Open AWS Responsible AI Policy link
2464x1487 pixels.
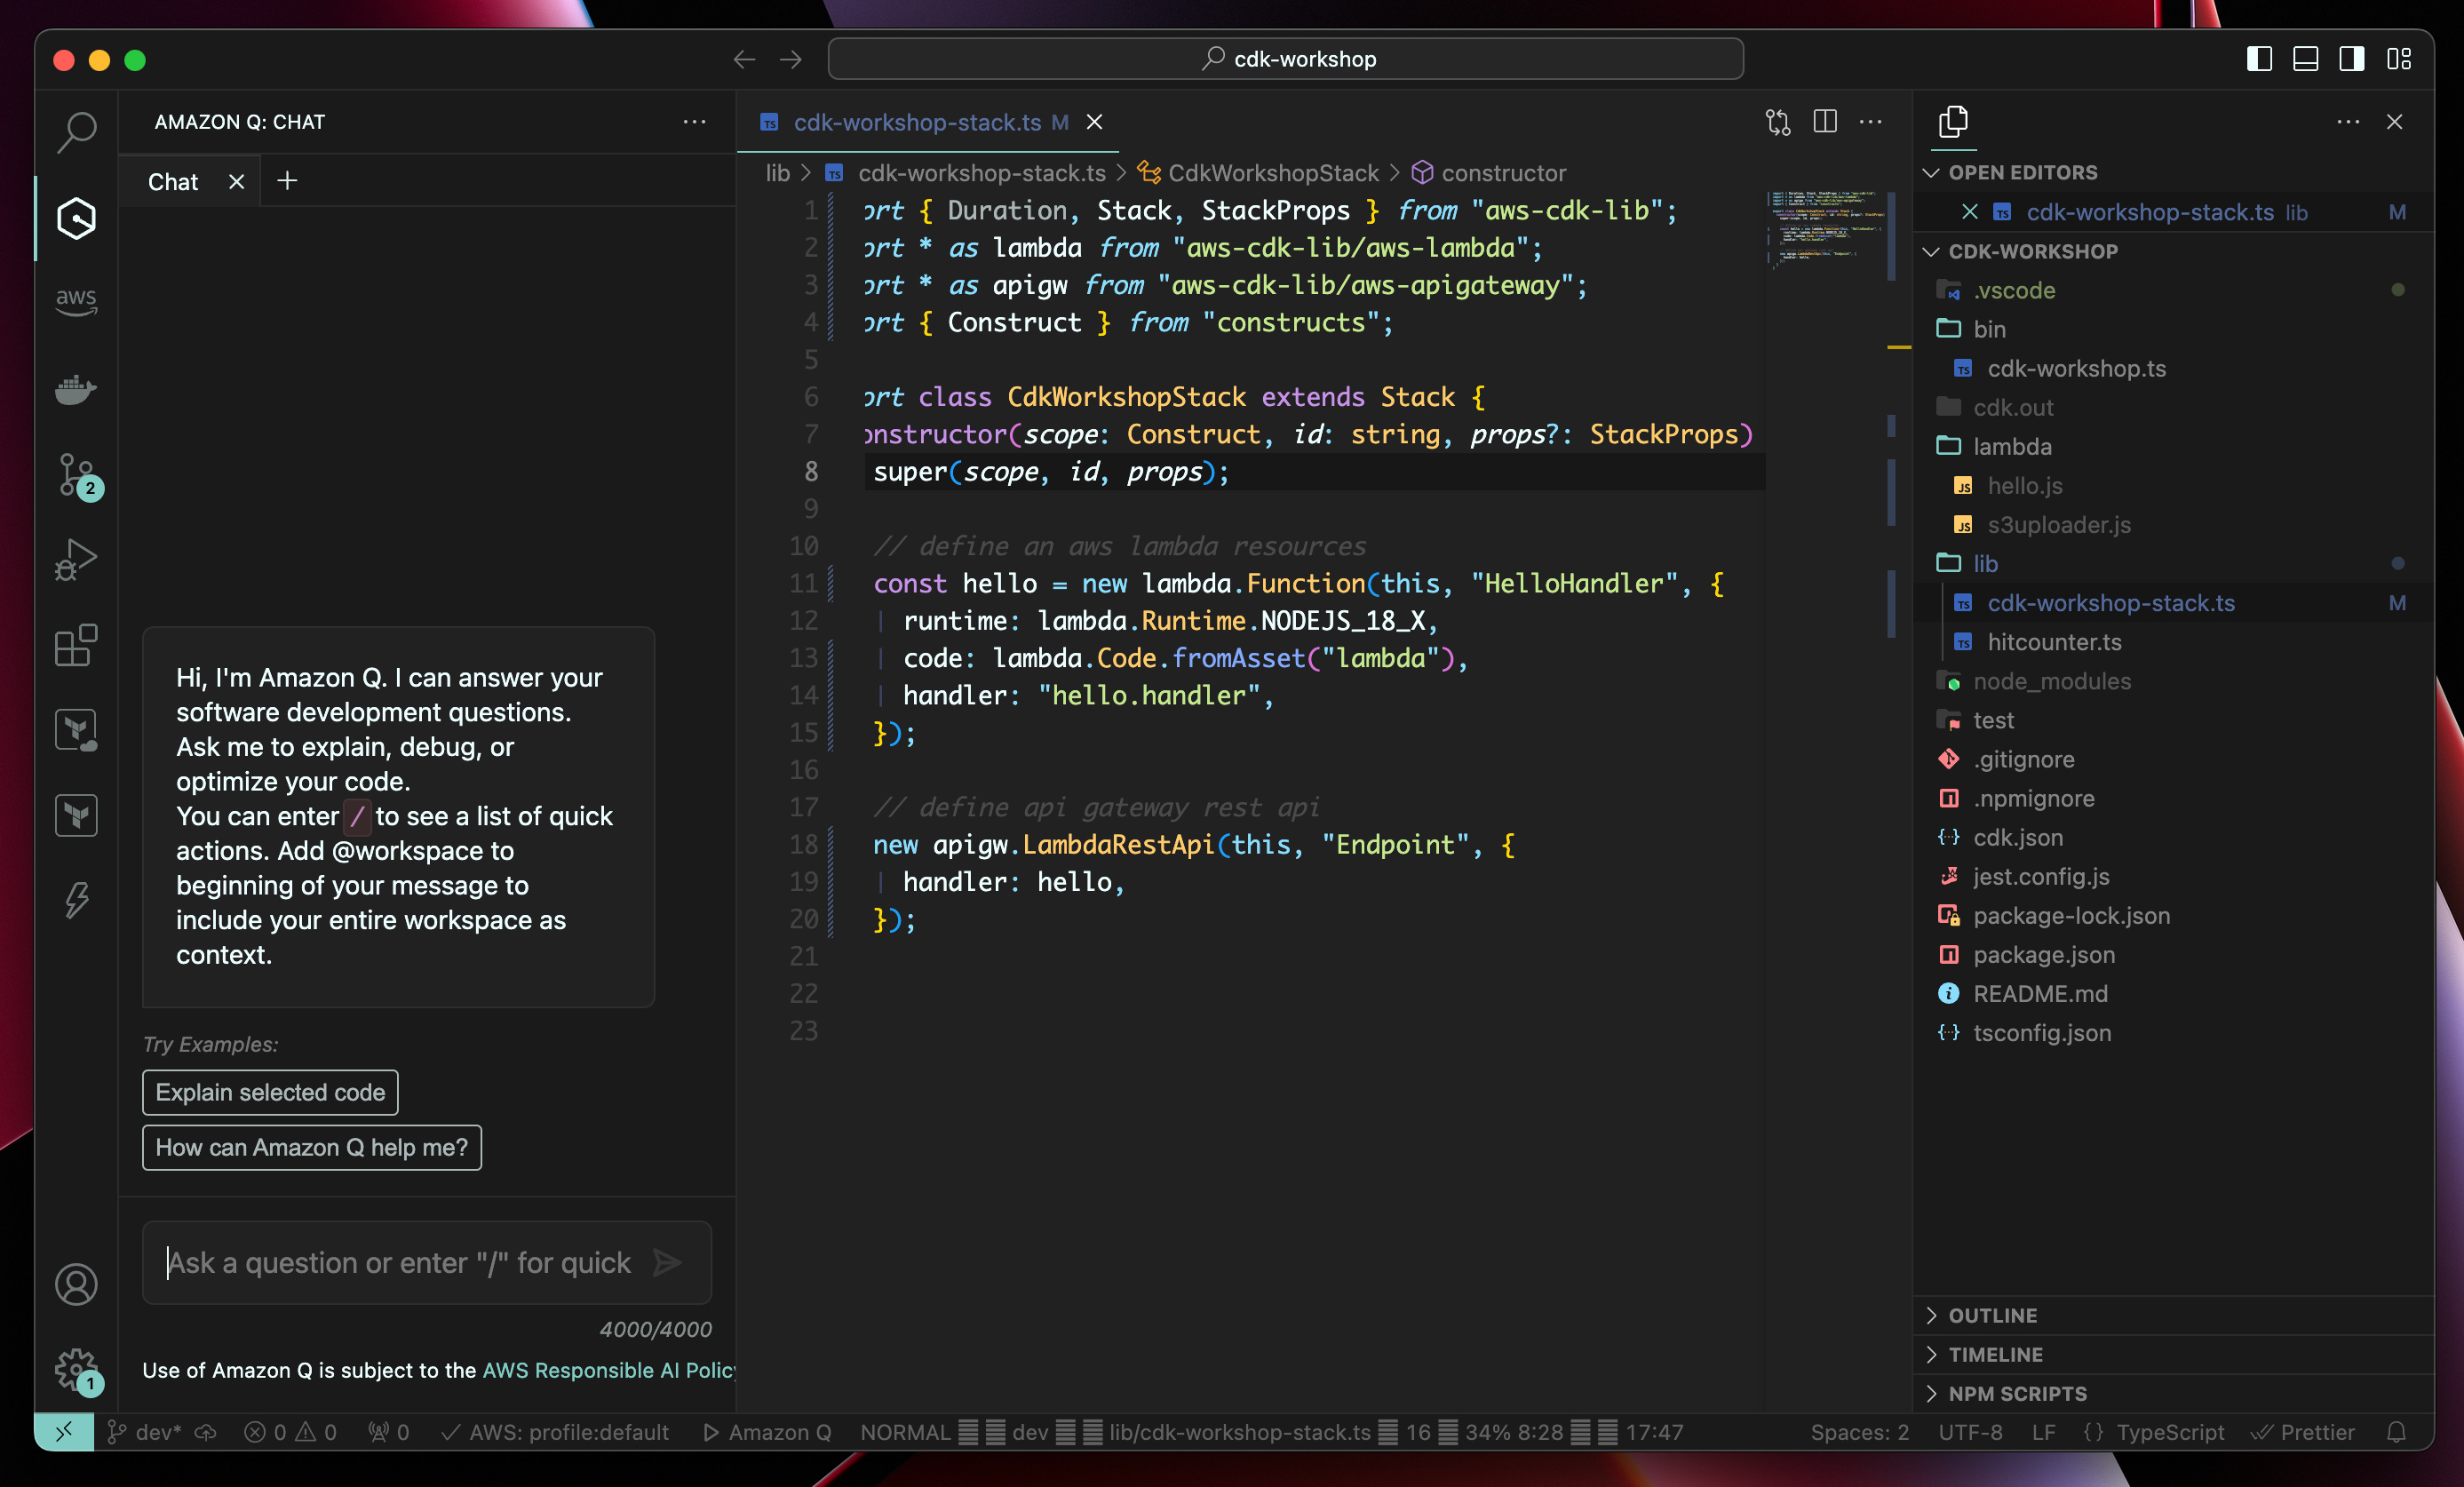point(609,1370)
